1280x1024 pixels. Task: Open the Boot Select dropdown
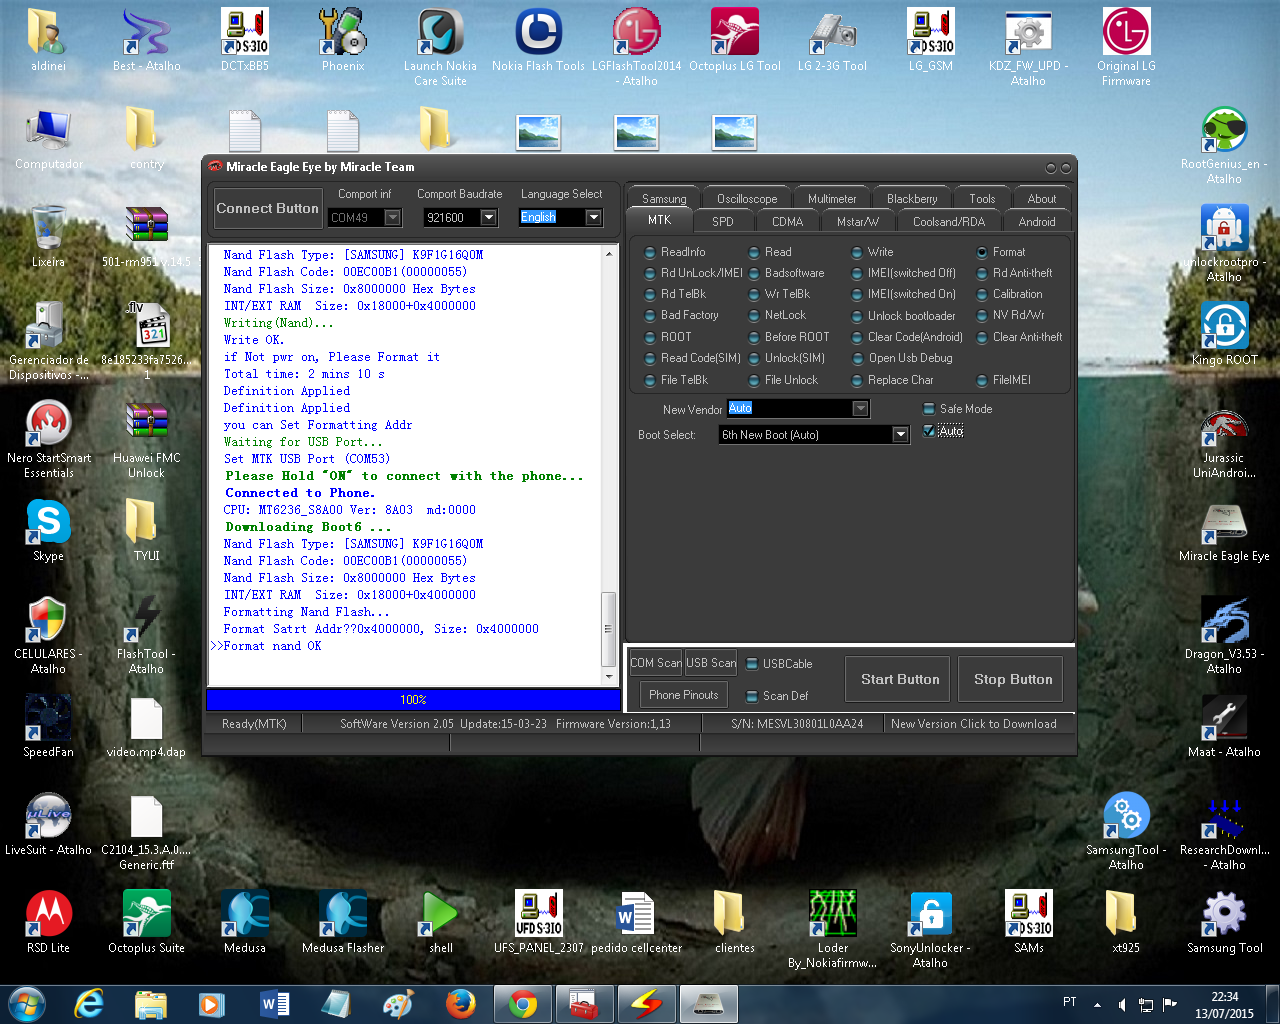900,435
